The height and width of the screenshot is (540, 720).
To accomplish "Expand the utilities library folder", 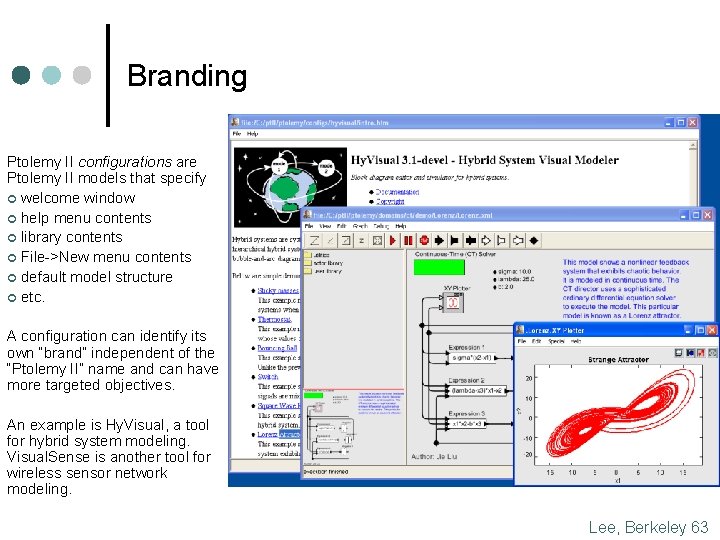I will [317, 255].
